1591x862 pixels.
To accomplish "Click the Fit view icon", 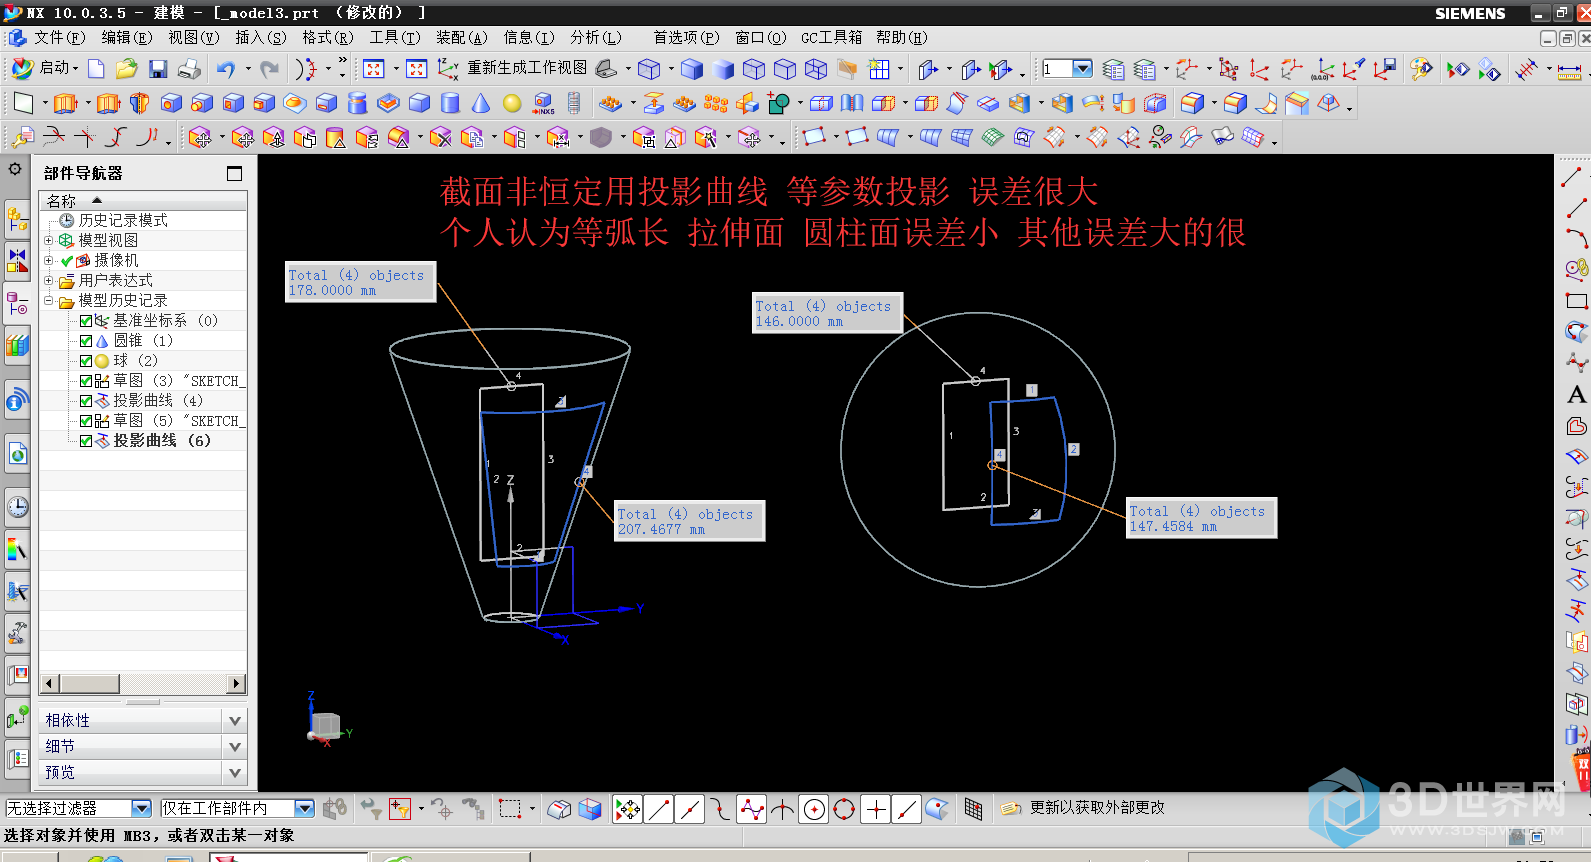I will [x=373, y=68].
